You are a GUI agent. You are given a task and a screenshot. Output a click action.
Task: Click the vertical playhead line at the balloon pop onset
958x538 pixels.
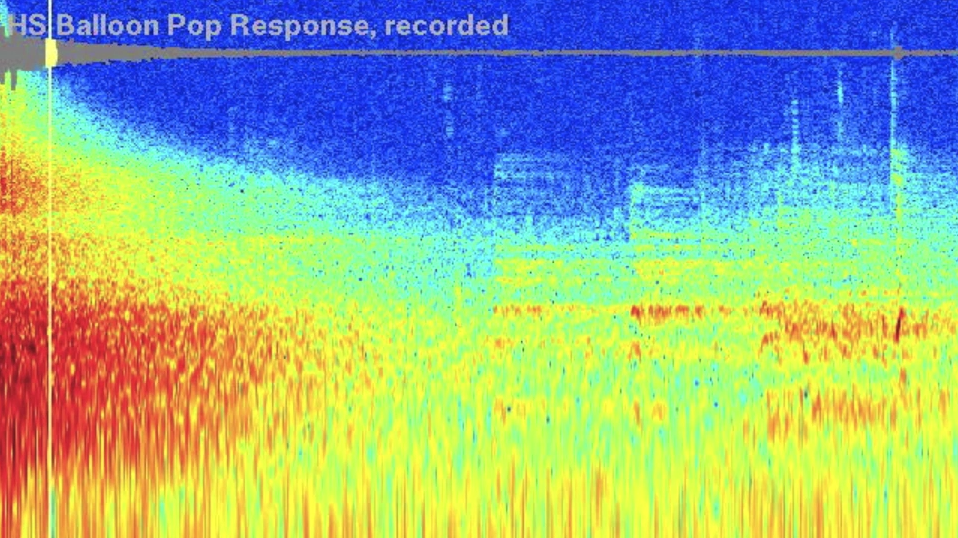[50, 269]
